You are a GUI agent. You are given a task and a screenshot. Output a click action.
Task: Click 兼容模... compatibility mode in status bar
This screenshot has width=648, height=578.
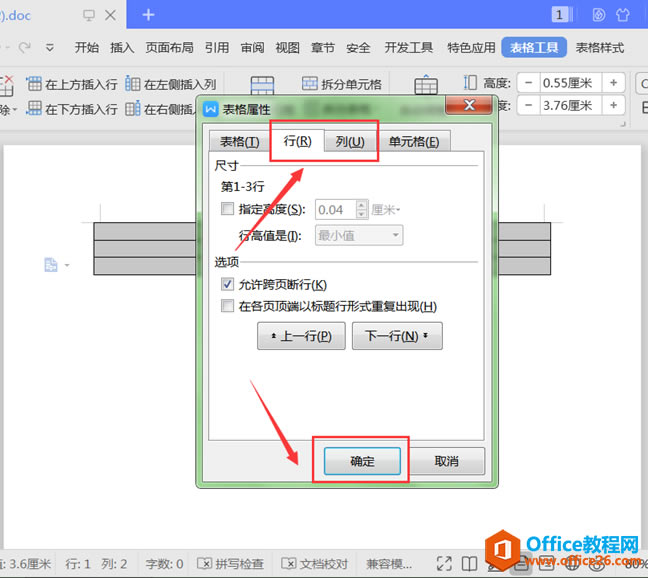pos(388,564)
